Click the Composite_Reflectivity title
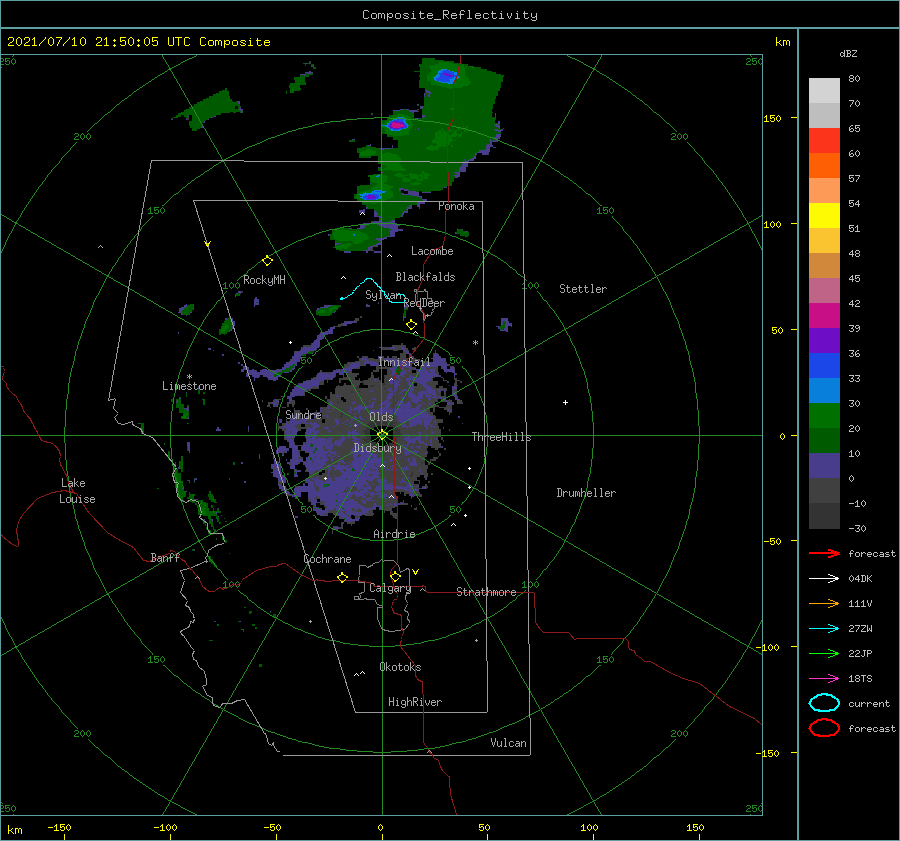Viewport: 900px width, 841px height. [x=449, y=15]
